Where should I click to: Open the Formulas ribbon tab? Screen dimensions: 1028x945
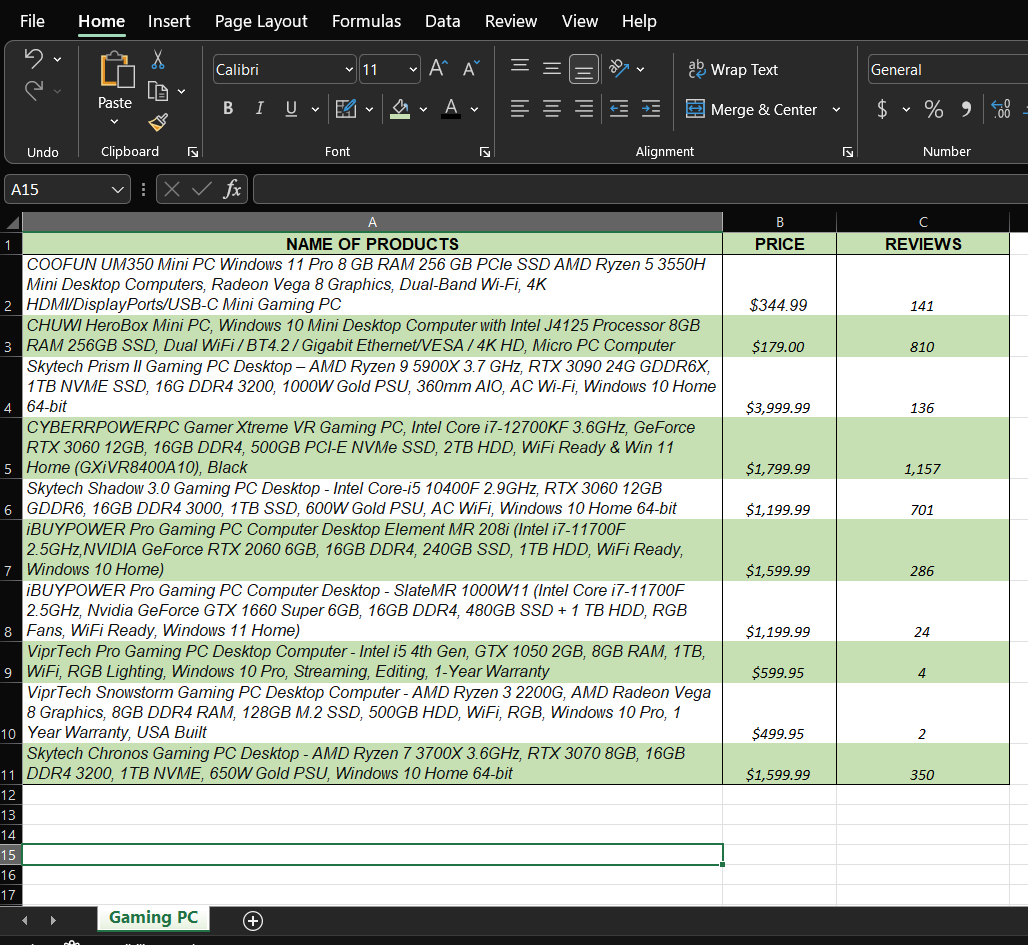(366, 21)
